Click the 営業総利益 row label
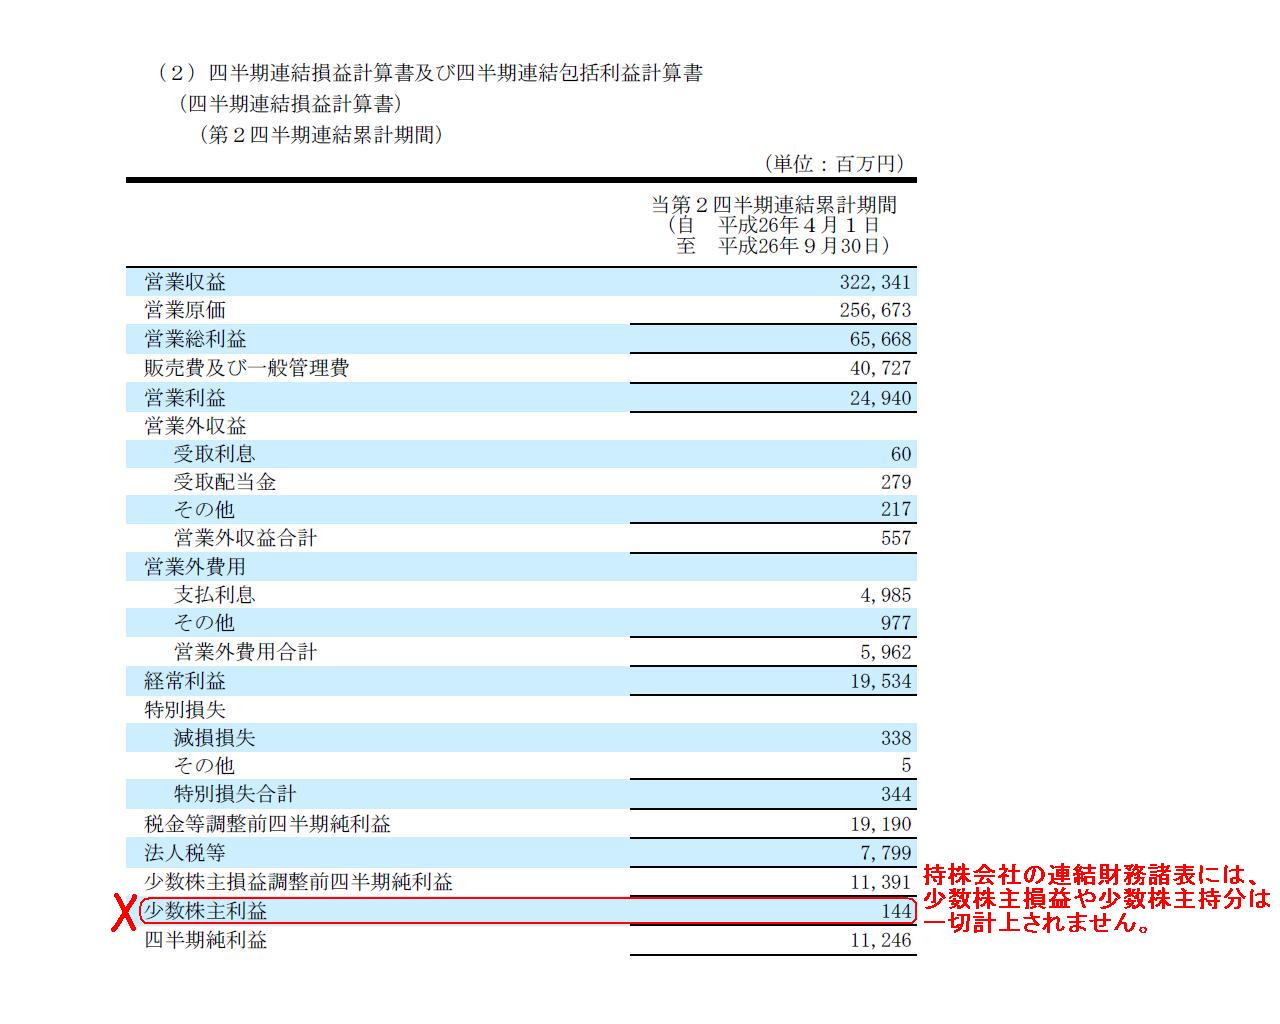 [x=195, y=339]
